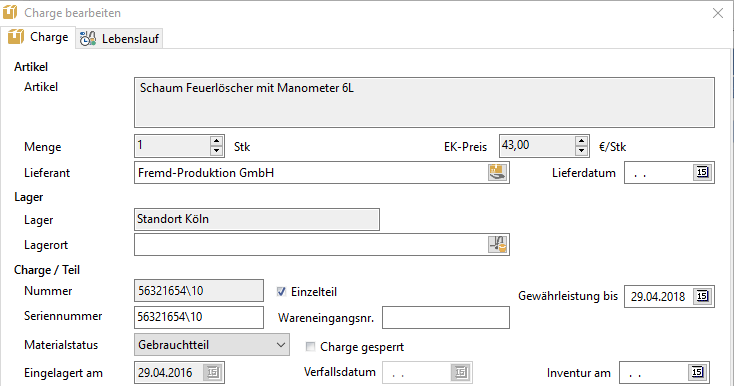This screenshot has height=386, width=734.
Task: Uncheck the Einzelteil checkbox
Action: (281, 292)
